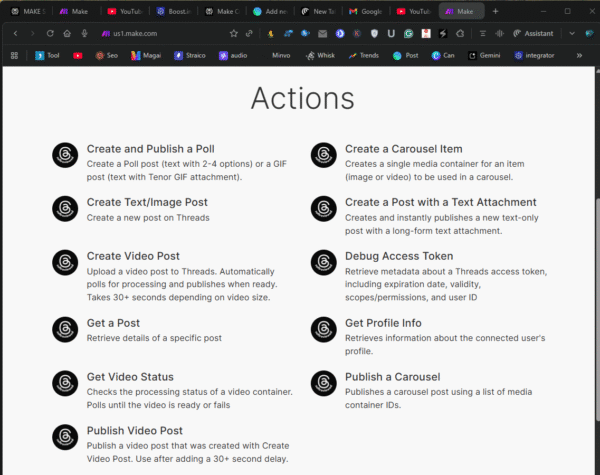The height and width of the screenshot is (475, 600).
Task: Open Publish Video Post action
Action: click(135, 431)
